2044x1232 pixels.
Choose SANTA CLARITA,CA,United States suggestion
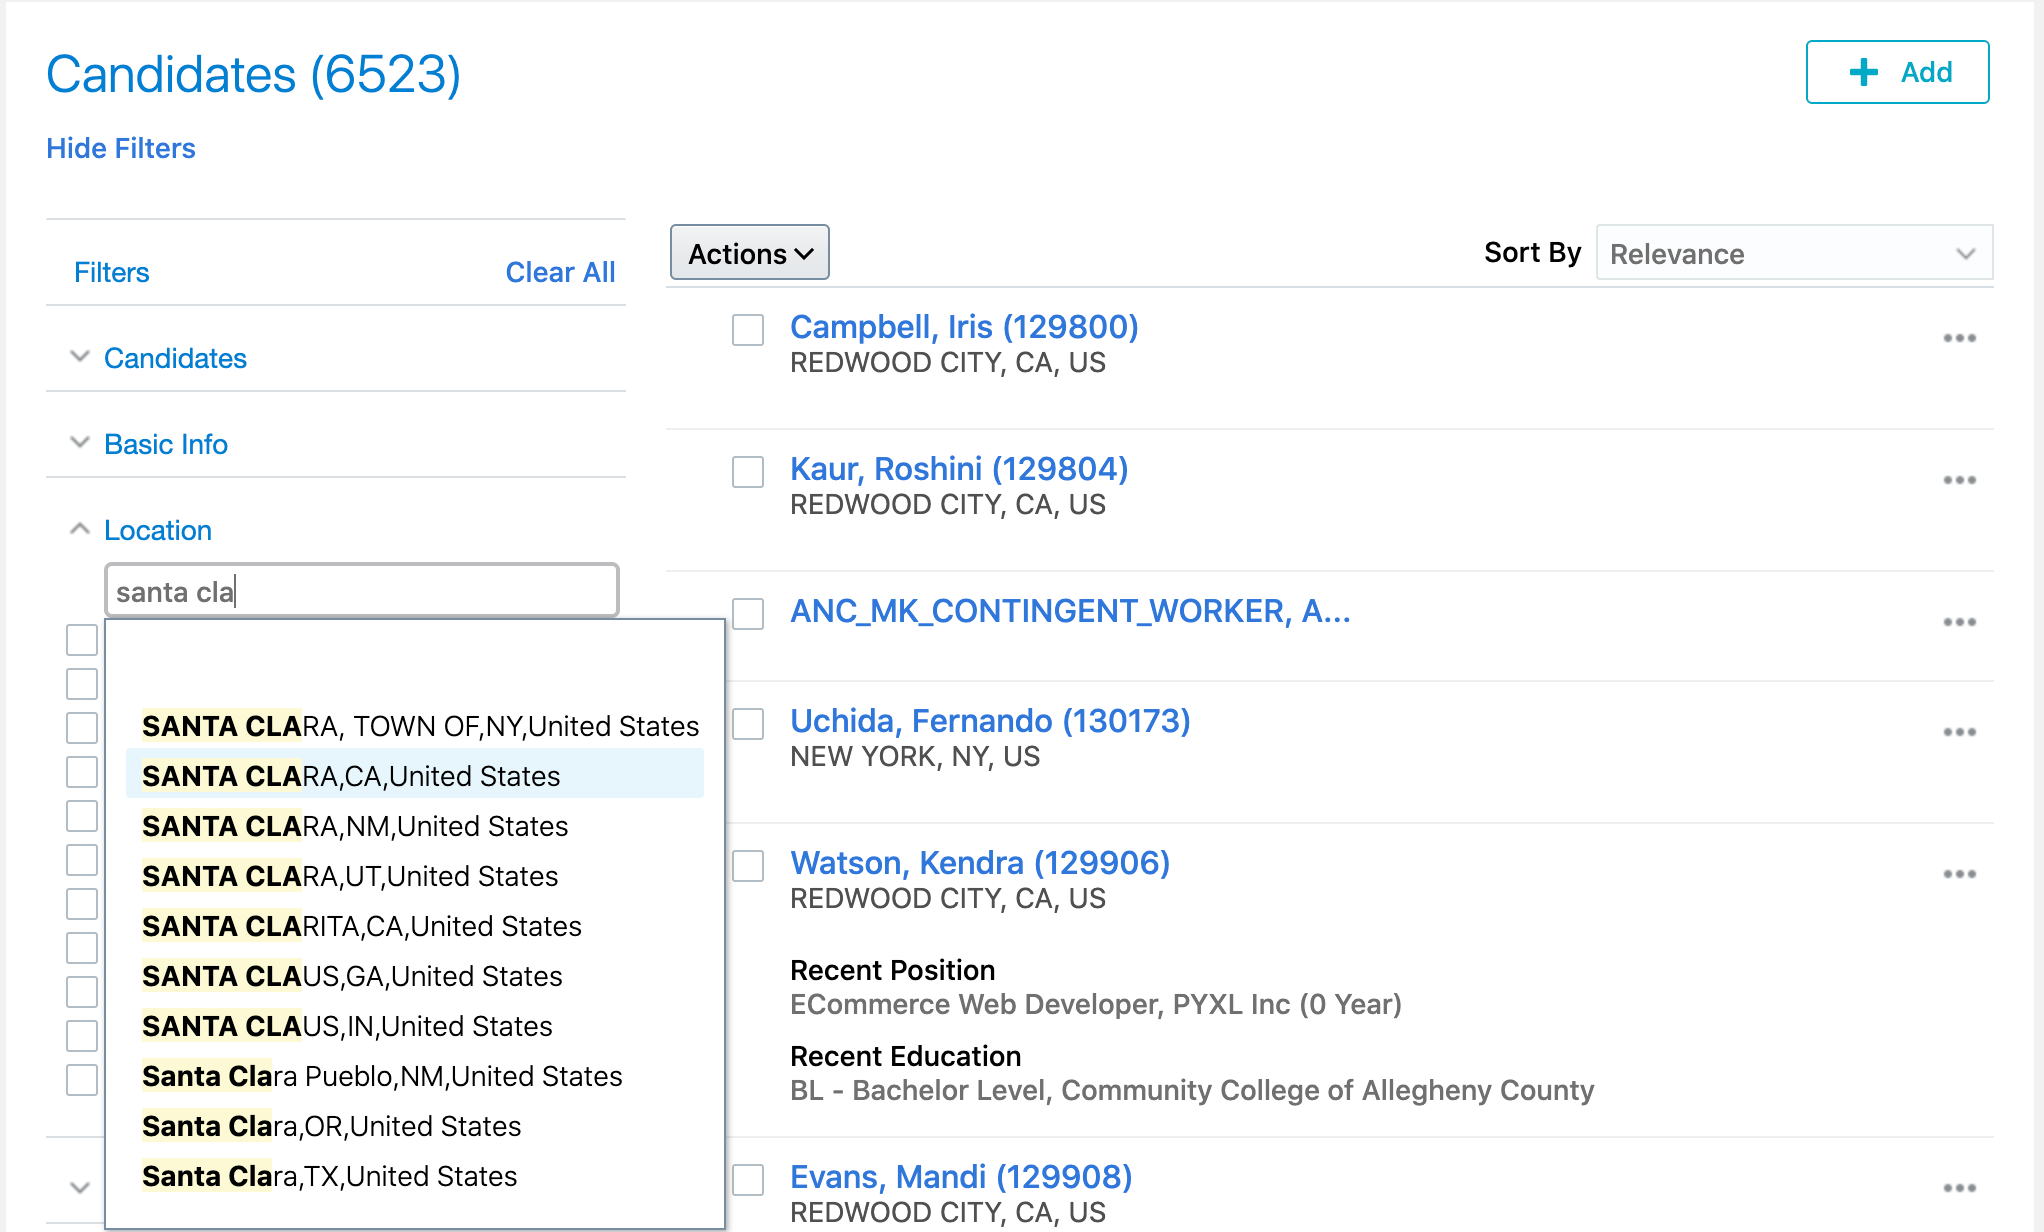point(362,926)
